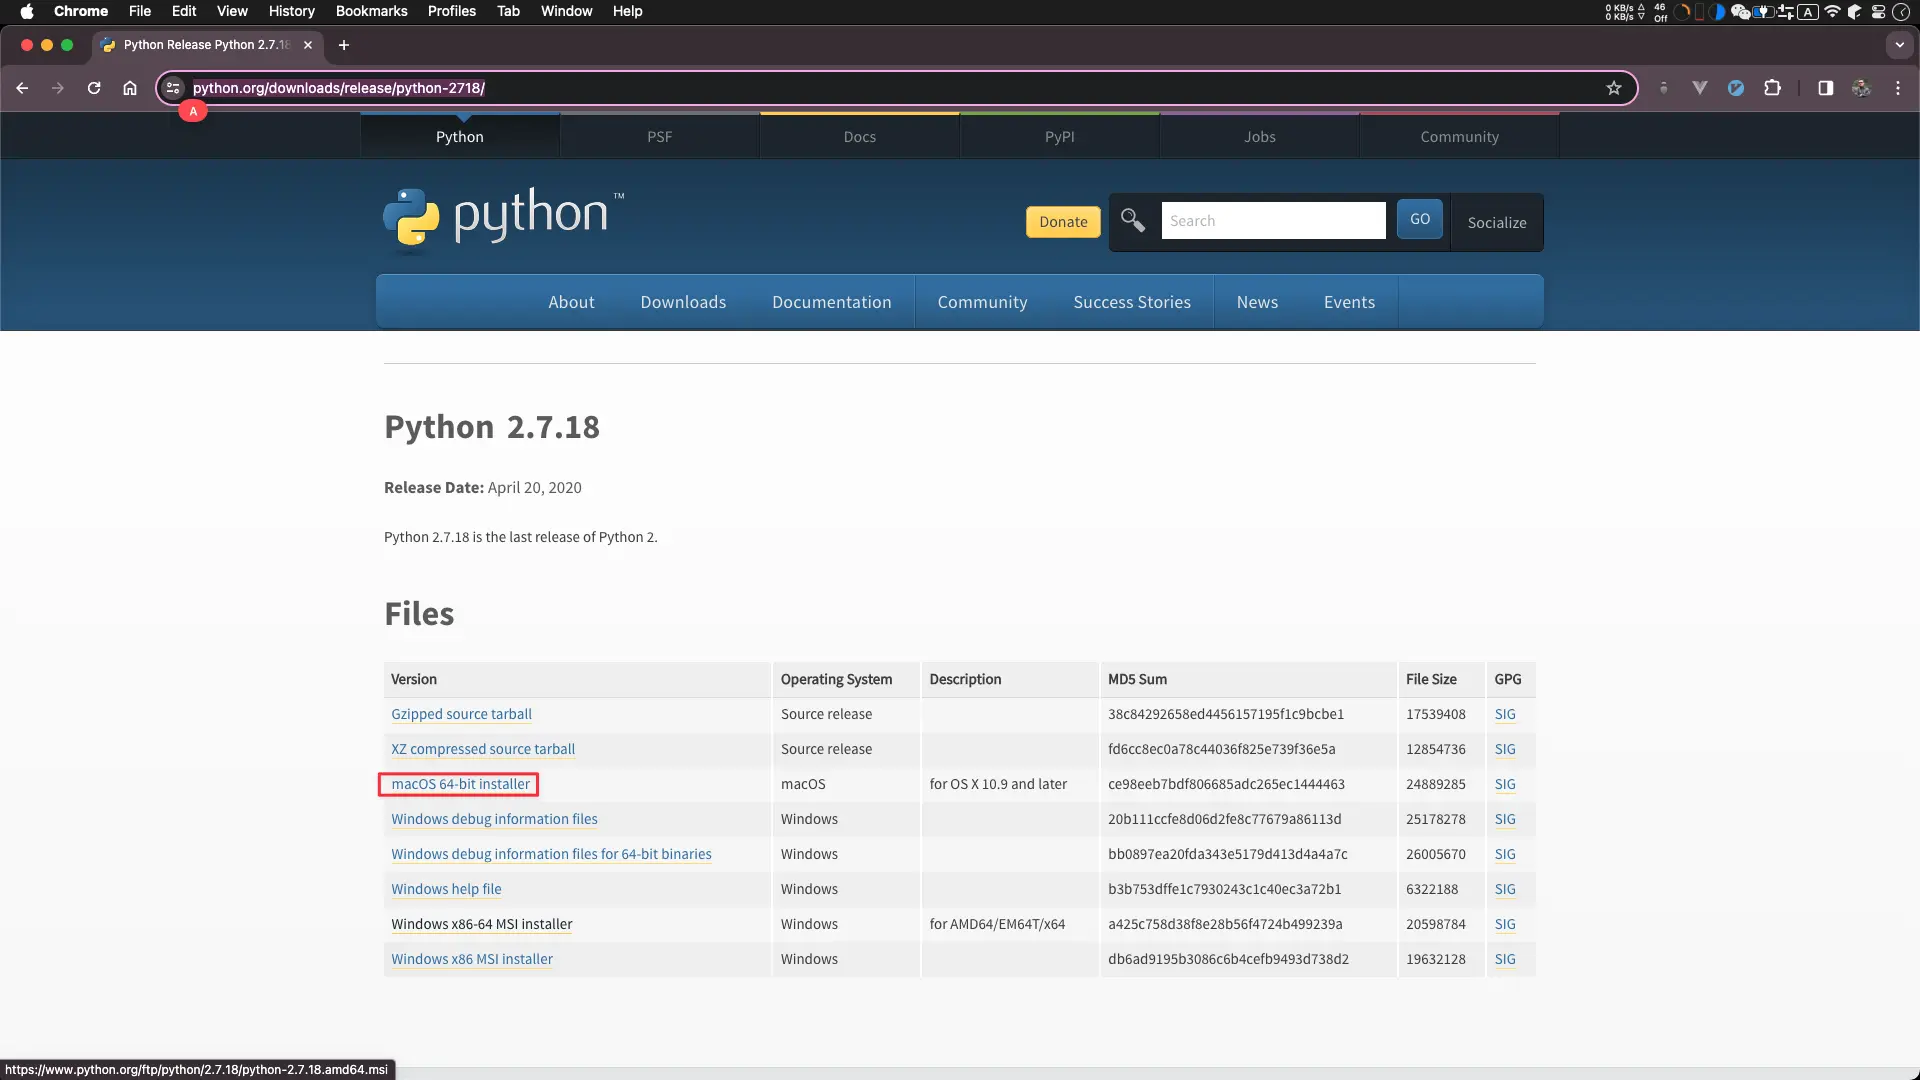This screenshot has width=1920, height=1080.
Task: Download the XZ compressed source tarball
Action: pos(483,749)
